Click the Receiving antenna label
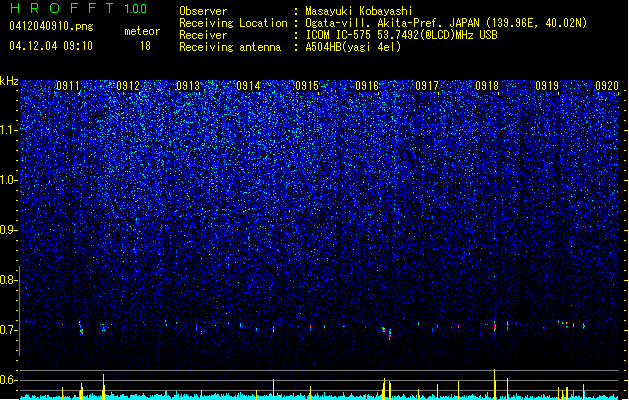629x400 pixels. (x=230, y=47)
